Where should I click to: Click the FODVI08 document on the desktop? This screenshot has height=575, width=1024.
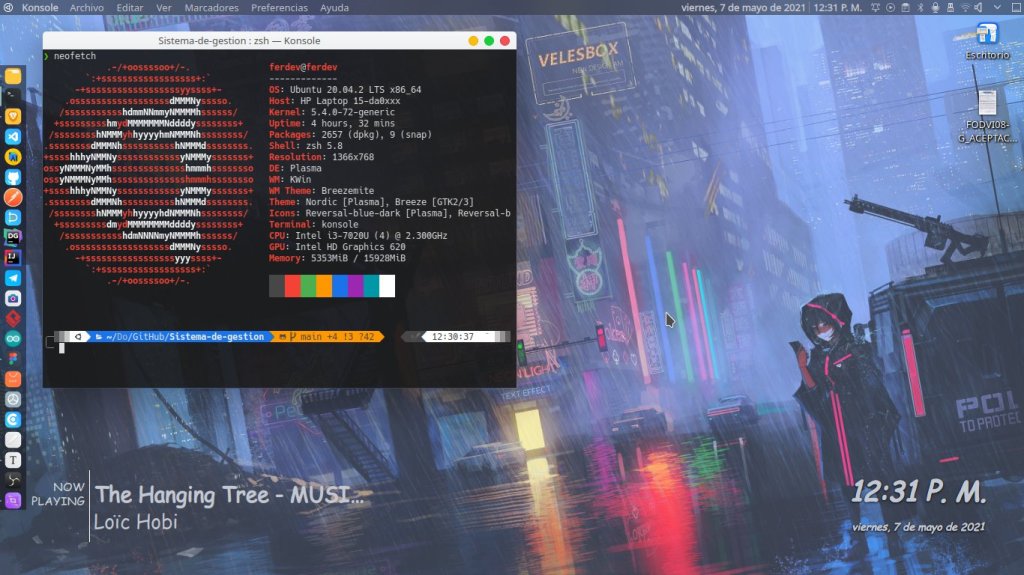tap(987, 115)
